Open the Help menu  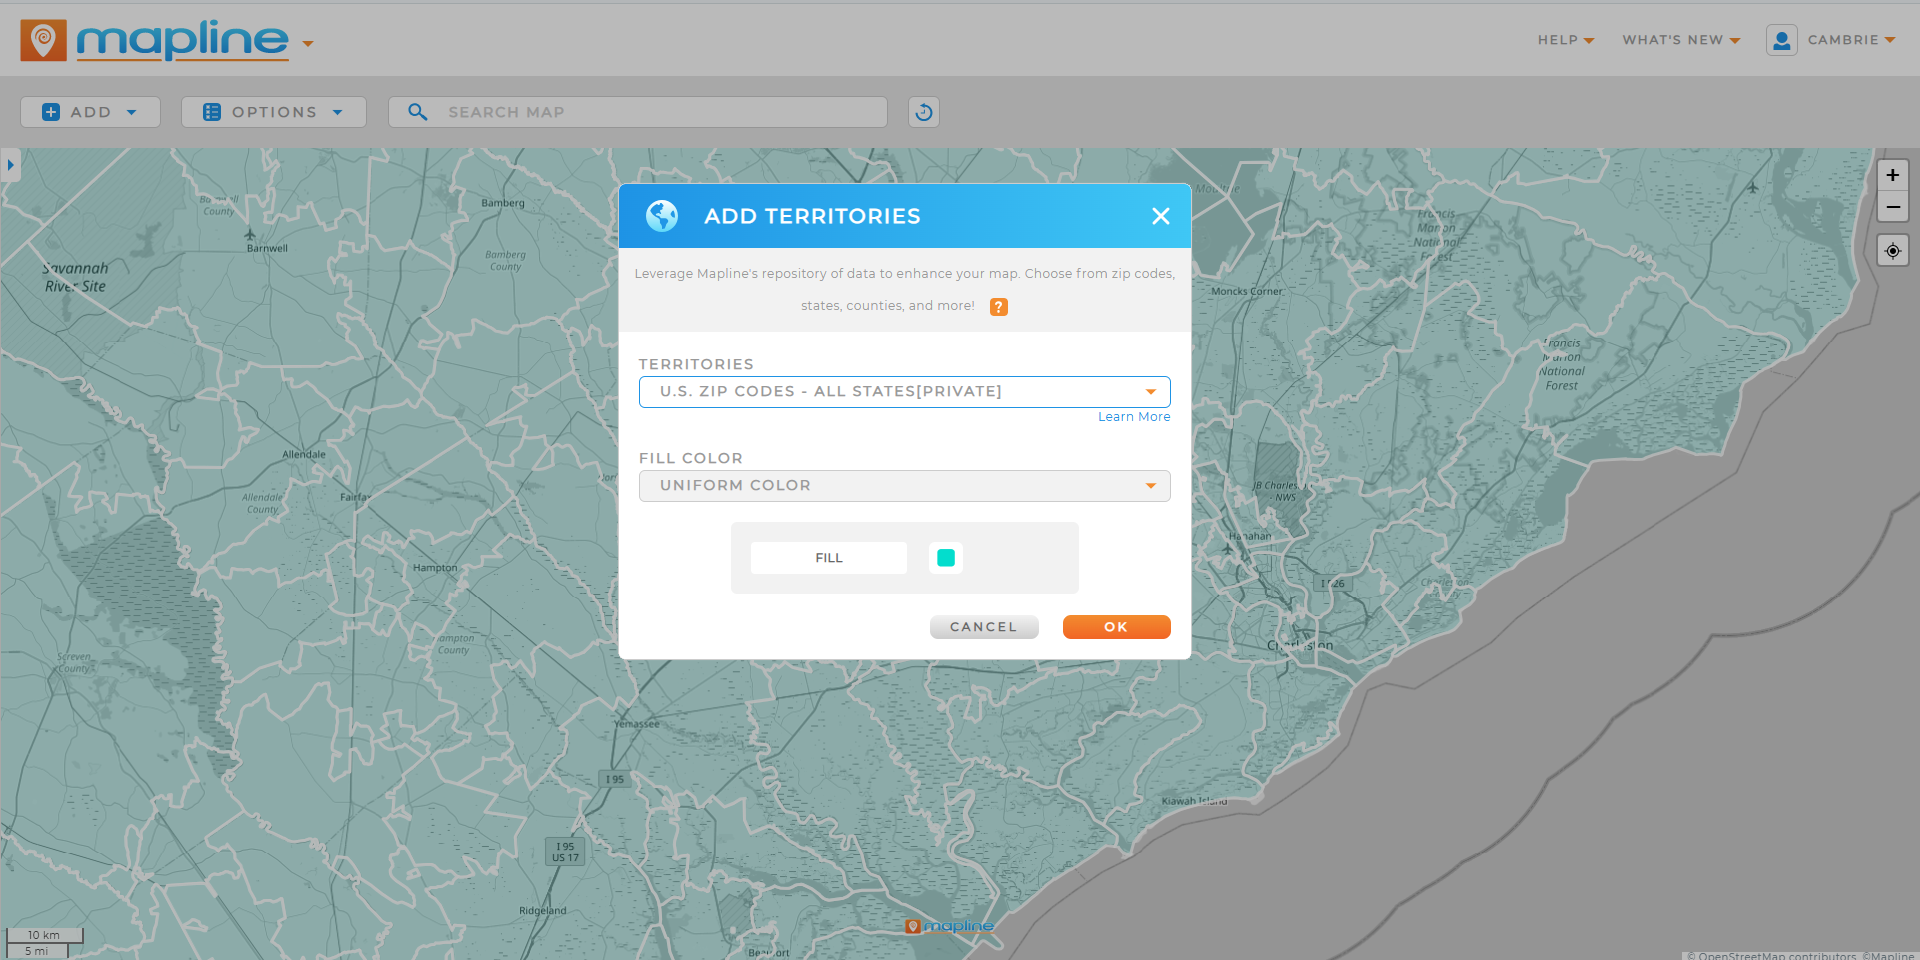coord(1565,40)
